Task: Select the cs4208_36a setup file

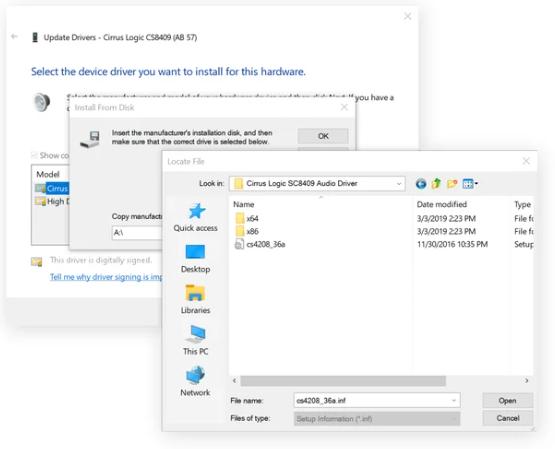Action: (260, 244)
